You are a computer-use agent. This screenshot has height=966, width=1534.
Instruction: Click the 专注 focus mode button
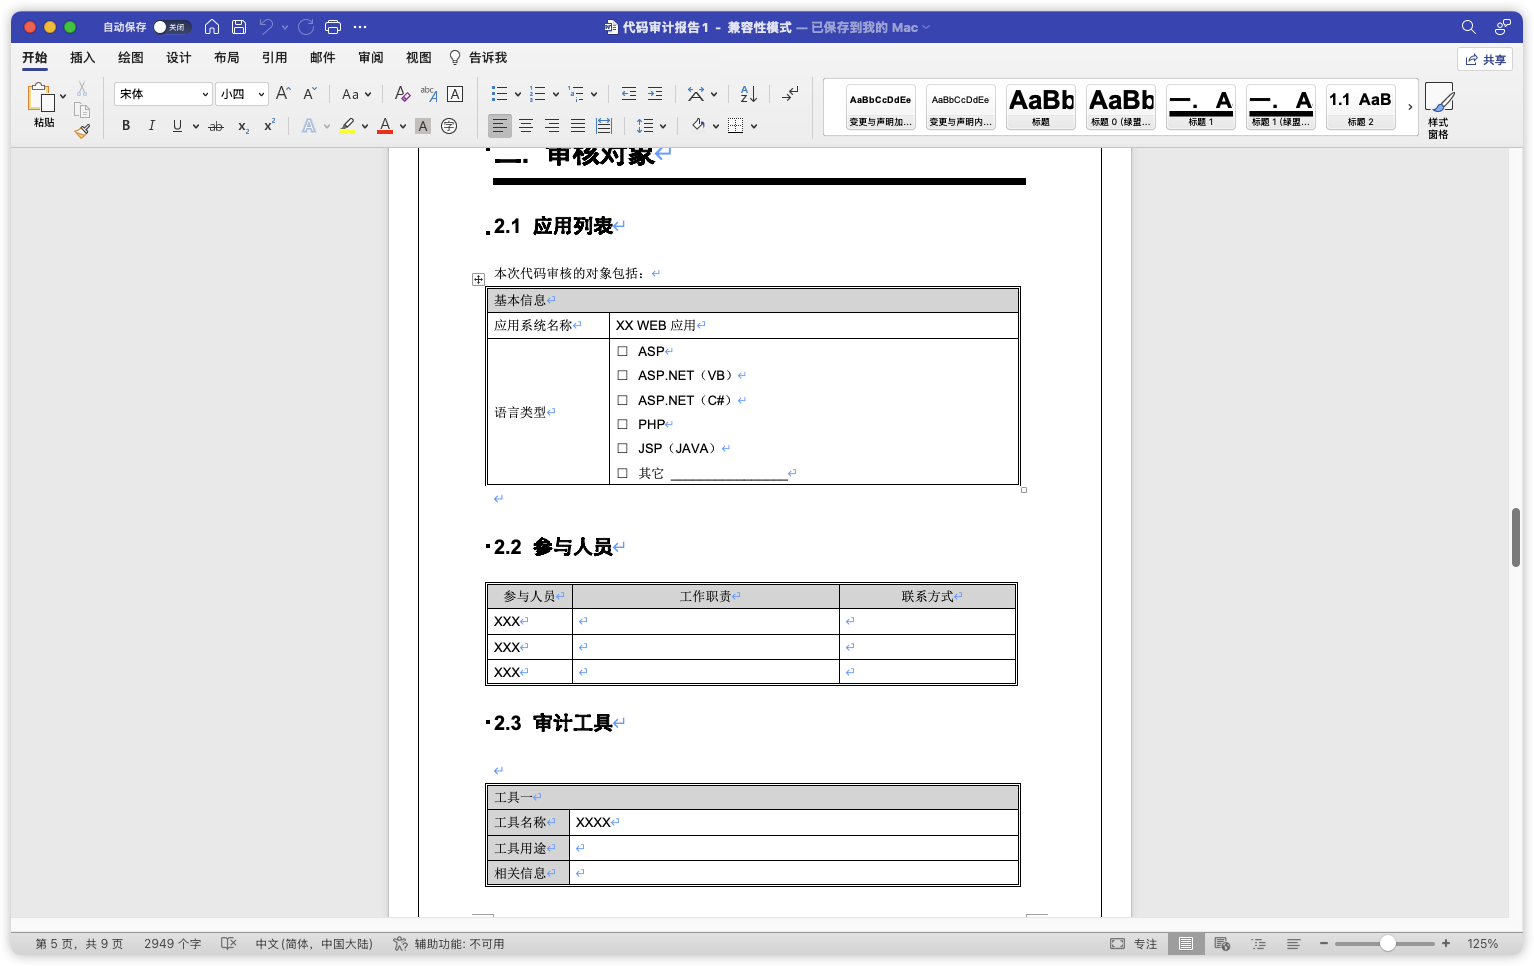point(1134,944)
